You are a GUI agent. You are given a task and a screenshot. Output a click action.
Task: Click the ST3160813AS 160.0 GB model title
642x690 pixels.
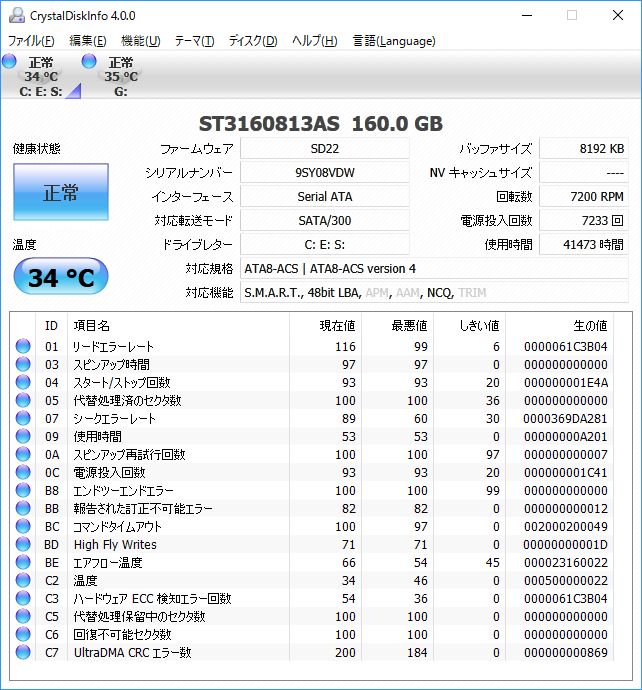click(x=321, y=124)
